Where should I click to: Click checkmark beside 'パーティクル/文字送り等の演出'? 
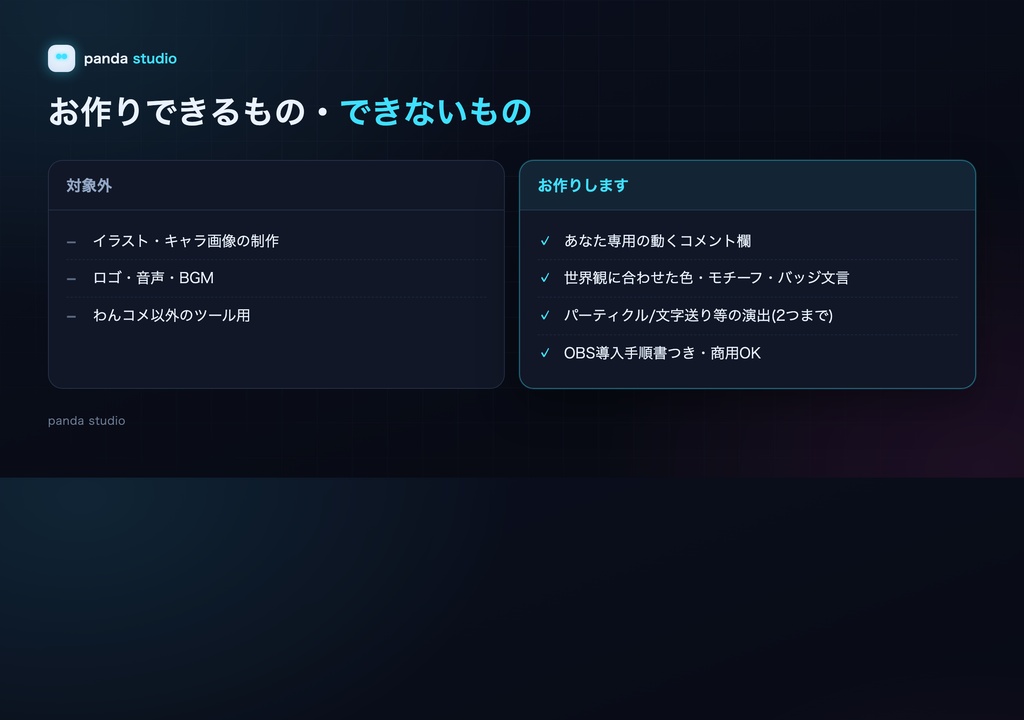point(545,316)
